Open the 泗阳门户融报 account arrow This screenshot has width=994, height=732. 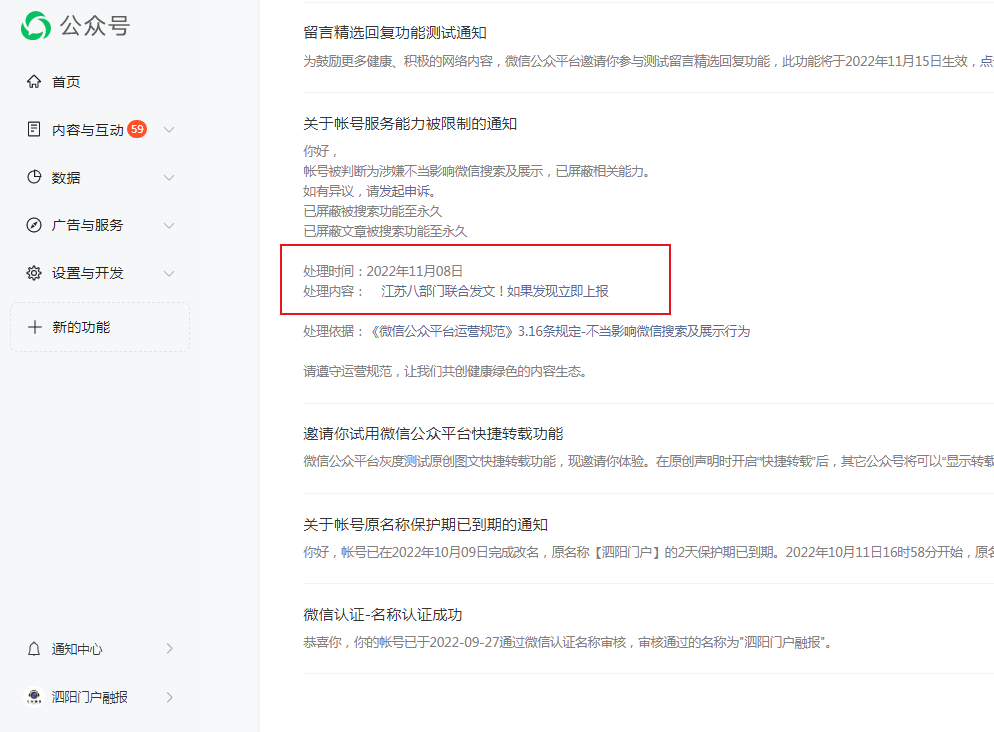[x=169, y=697]
